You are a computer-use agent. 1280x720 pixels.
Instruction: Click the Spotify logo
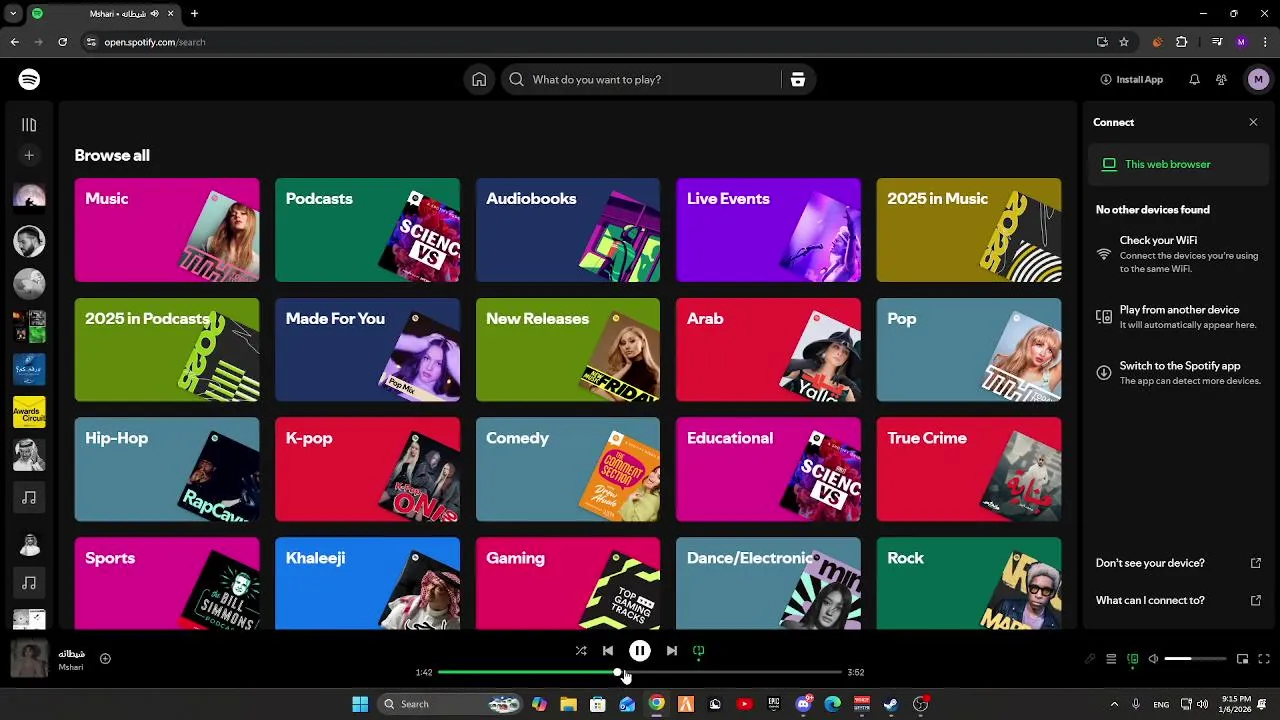pos(29,79)
